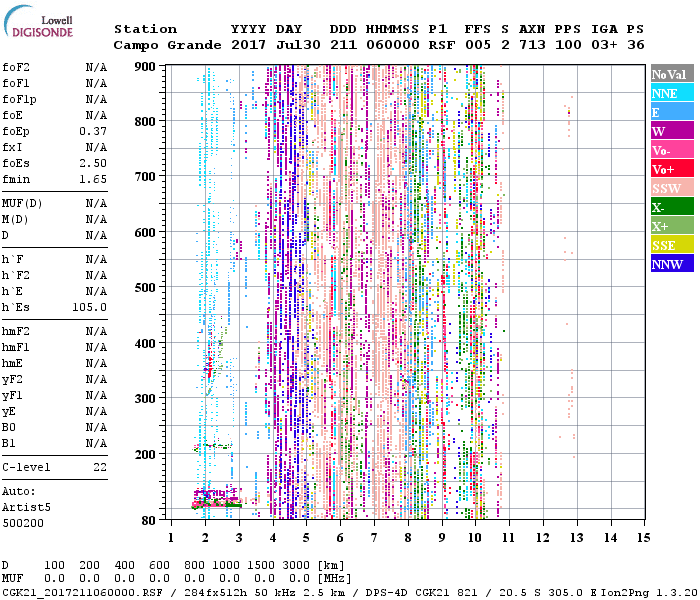The image size is (700, 600).
Task: Click the 500 km height axis label
Action: click(x=145, y=287)
